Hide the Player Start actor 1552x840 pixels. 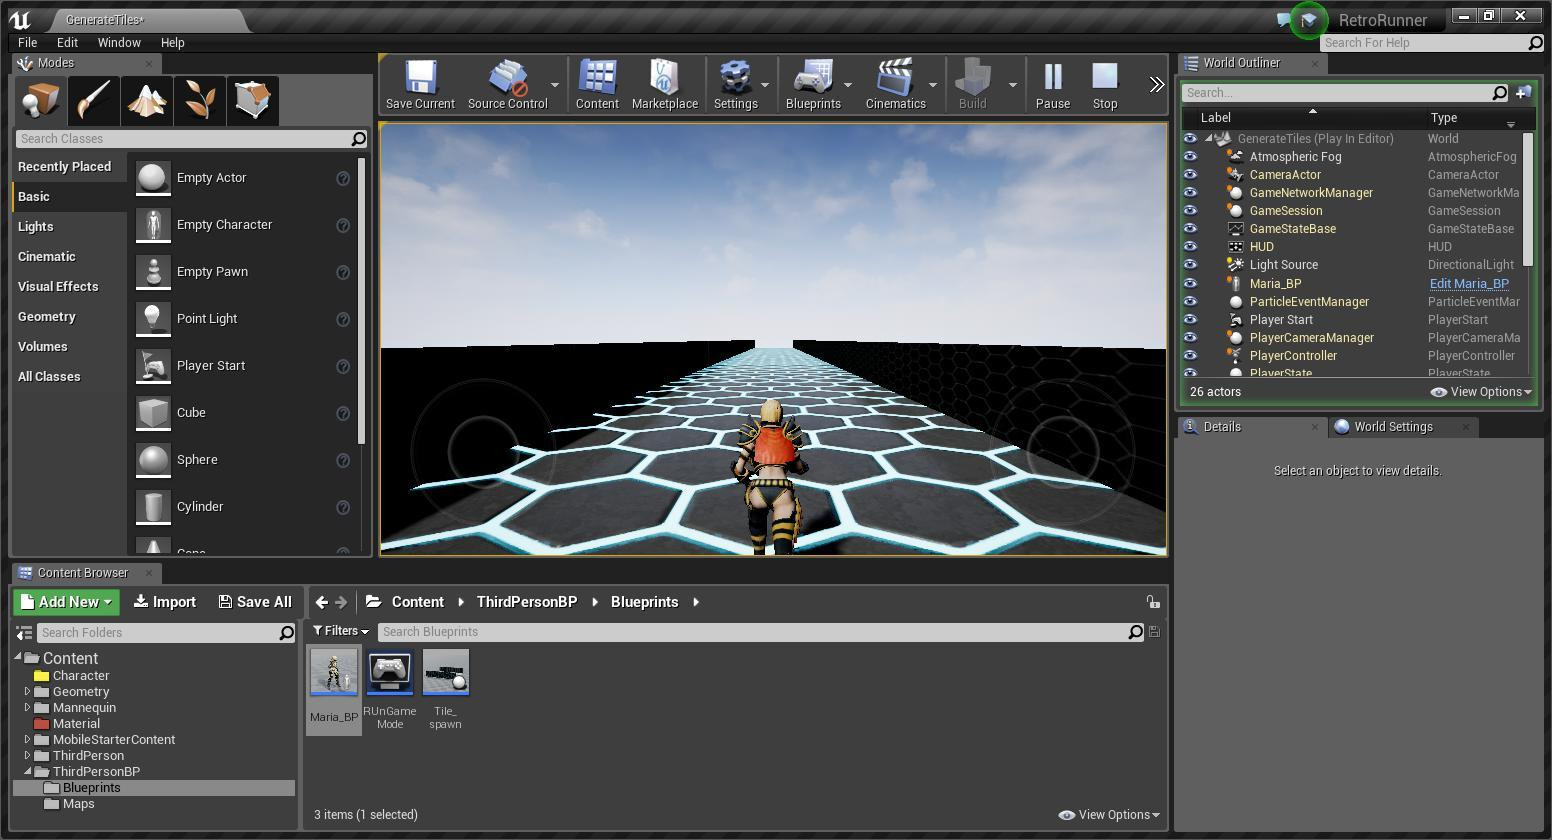(1190, 320)
